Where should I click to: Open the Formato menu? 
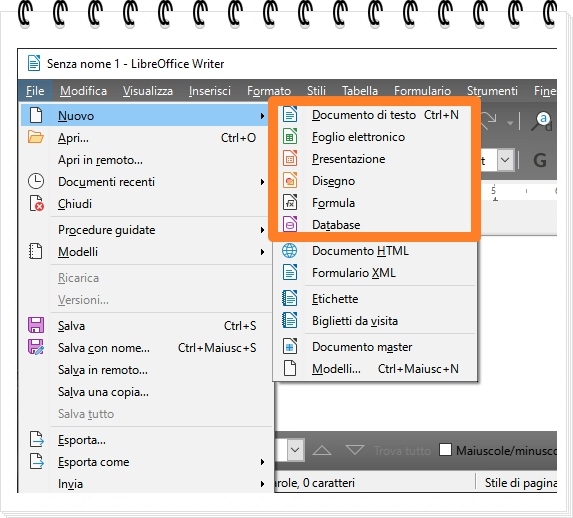269,91
